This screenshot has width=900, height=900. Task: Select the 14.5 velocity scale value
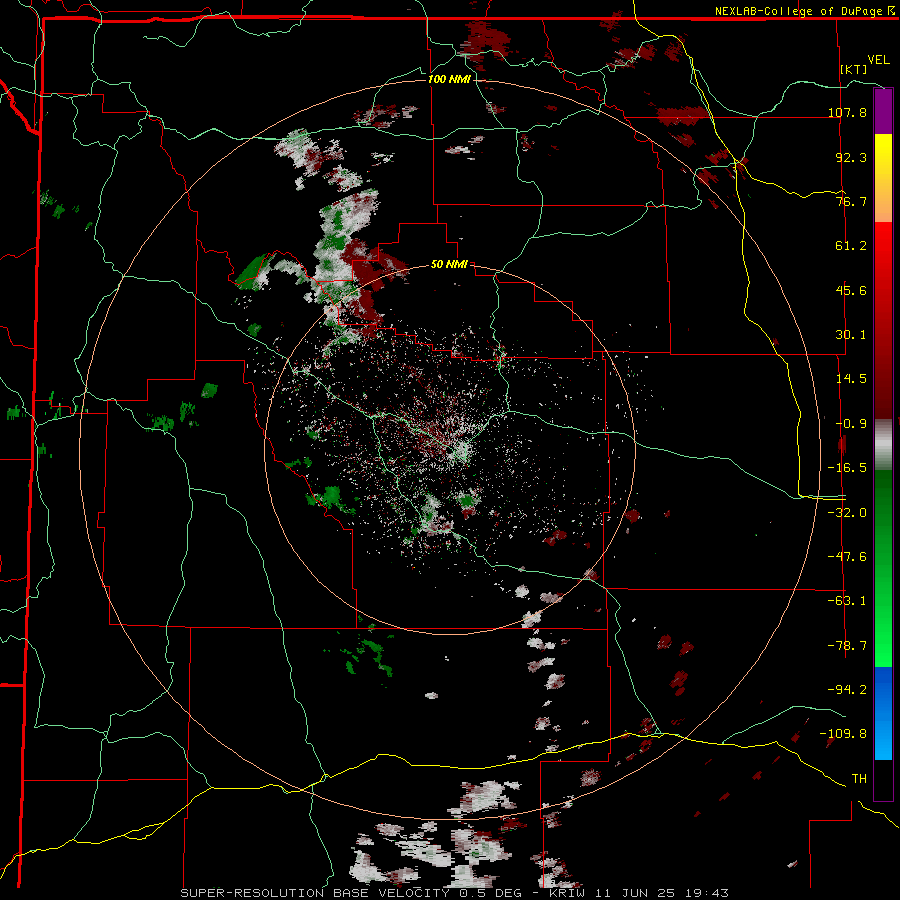851,379
